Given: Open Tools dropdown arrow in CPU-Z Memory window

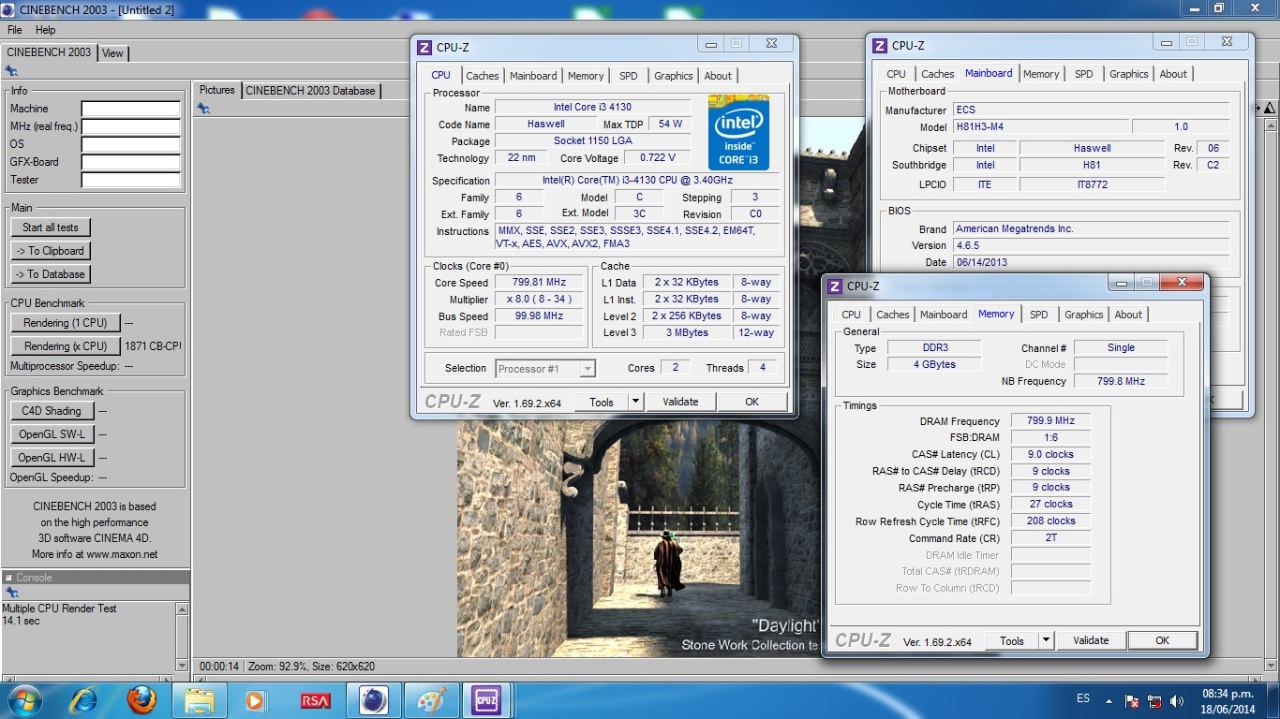Looking at the screenshot, I should click(x=1046, y=640).
